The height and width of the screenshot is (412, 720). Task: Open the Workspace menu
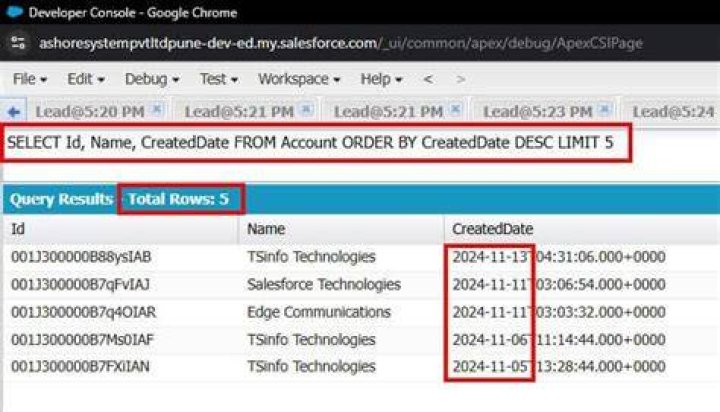pyautogui.click(x=299, y=79)
